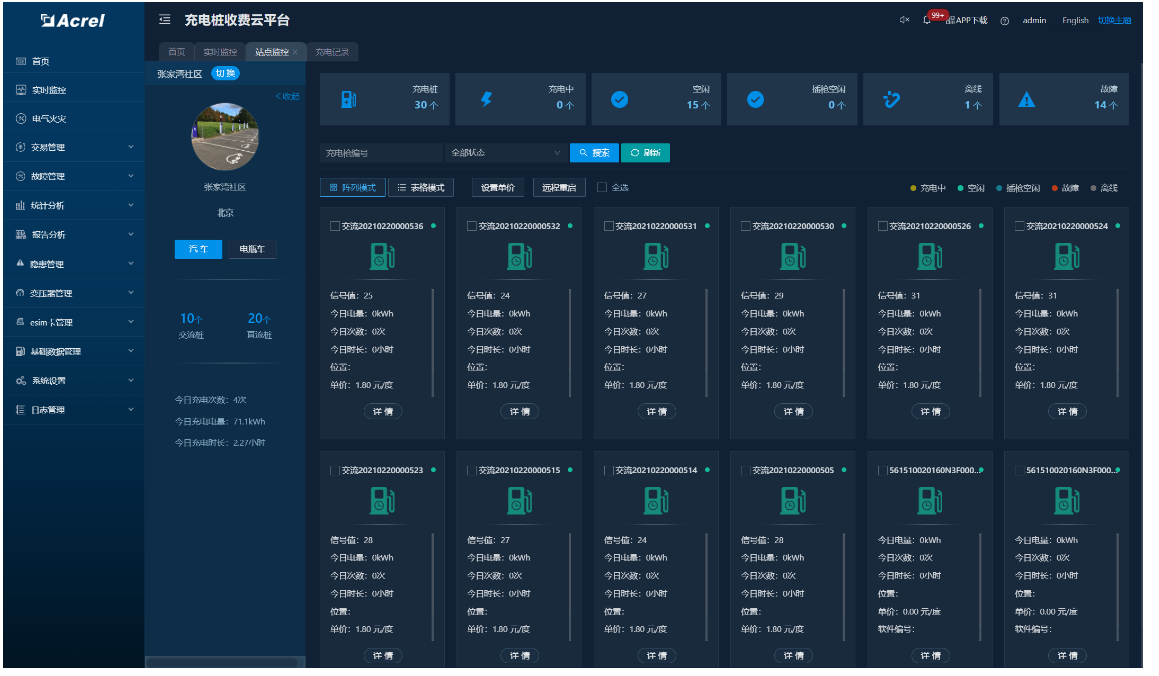Collapse sidebar using the hamburger menu icon
This screenshot has height=676, width=1159.
[x=164, y=20]
